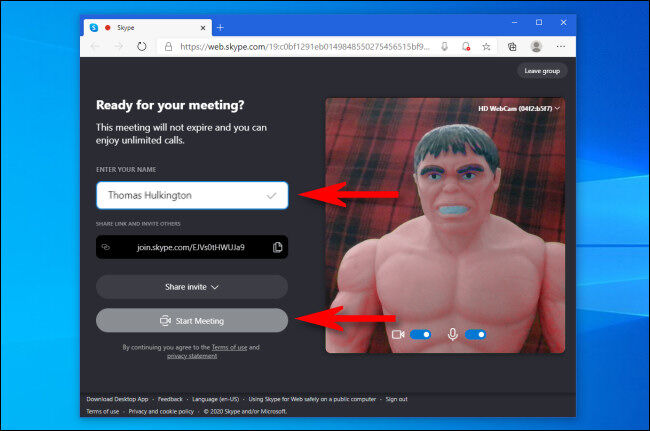The image size is (650, 431).
Task: Click the browser forward arrow
Action: (x=119, y=46)
